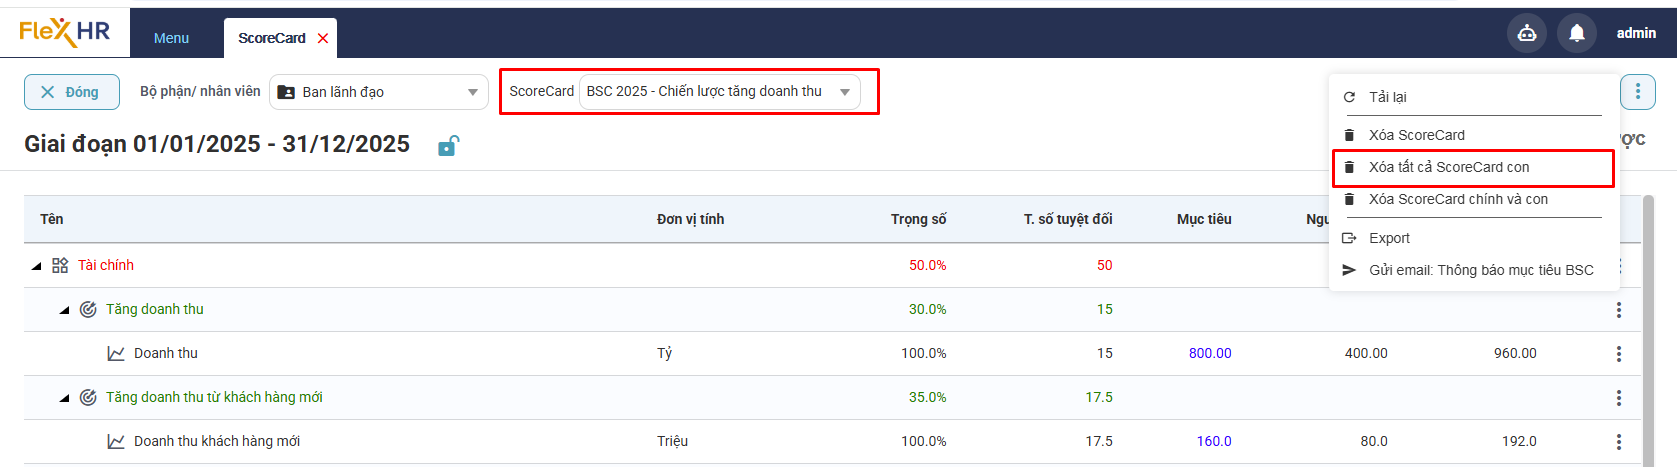
Task: Choose Export from the menu
Action: pyautogui.click(x=1389, y=238)
